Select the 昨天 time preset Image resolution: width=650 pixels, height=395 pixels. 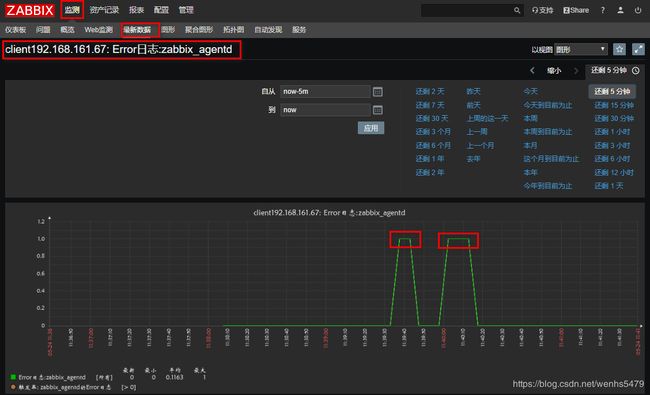[473, 91]
